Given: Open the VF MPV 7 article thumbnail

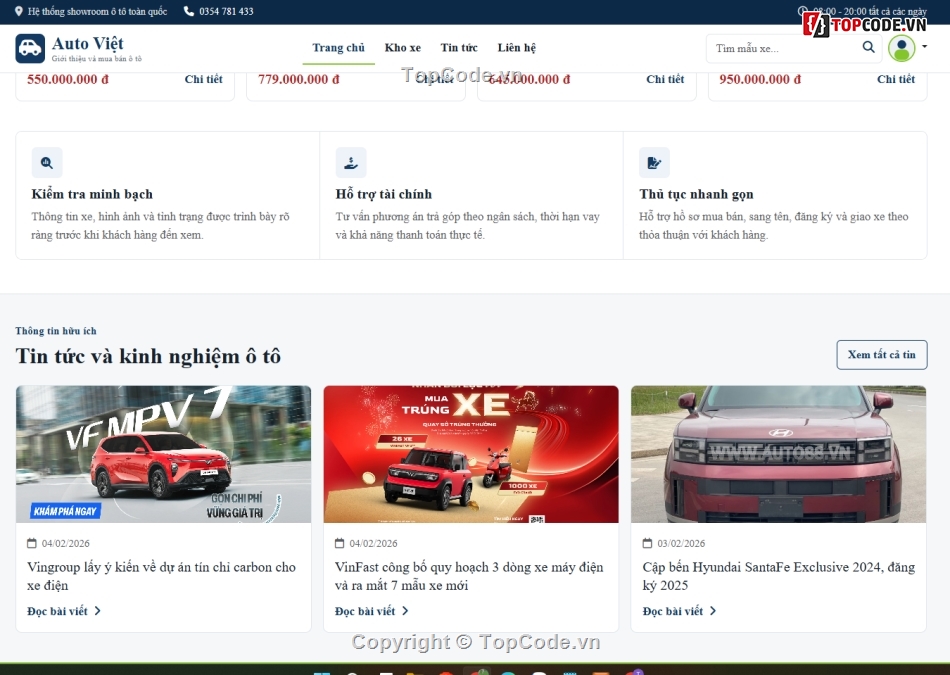Looking at the screenshot, I should pos(164,454).
